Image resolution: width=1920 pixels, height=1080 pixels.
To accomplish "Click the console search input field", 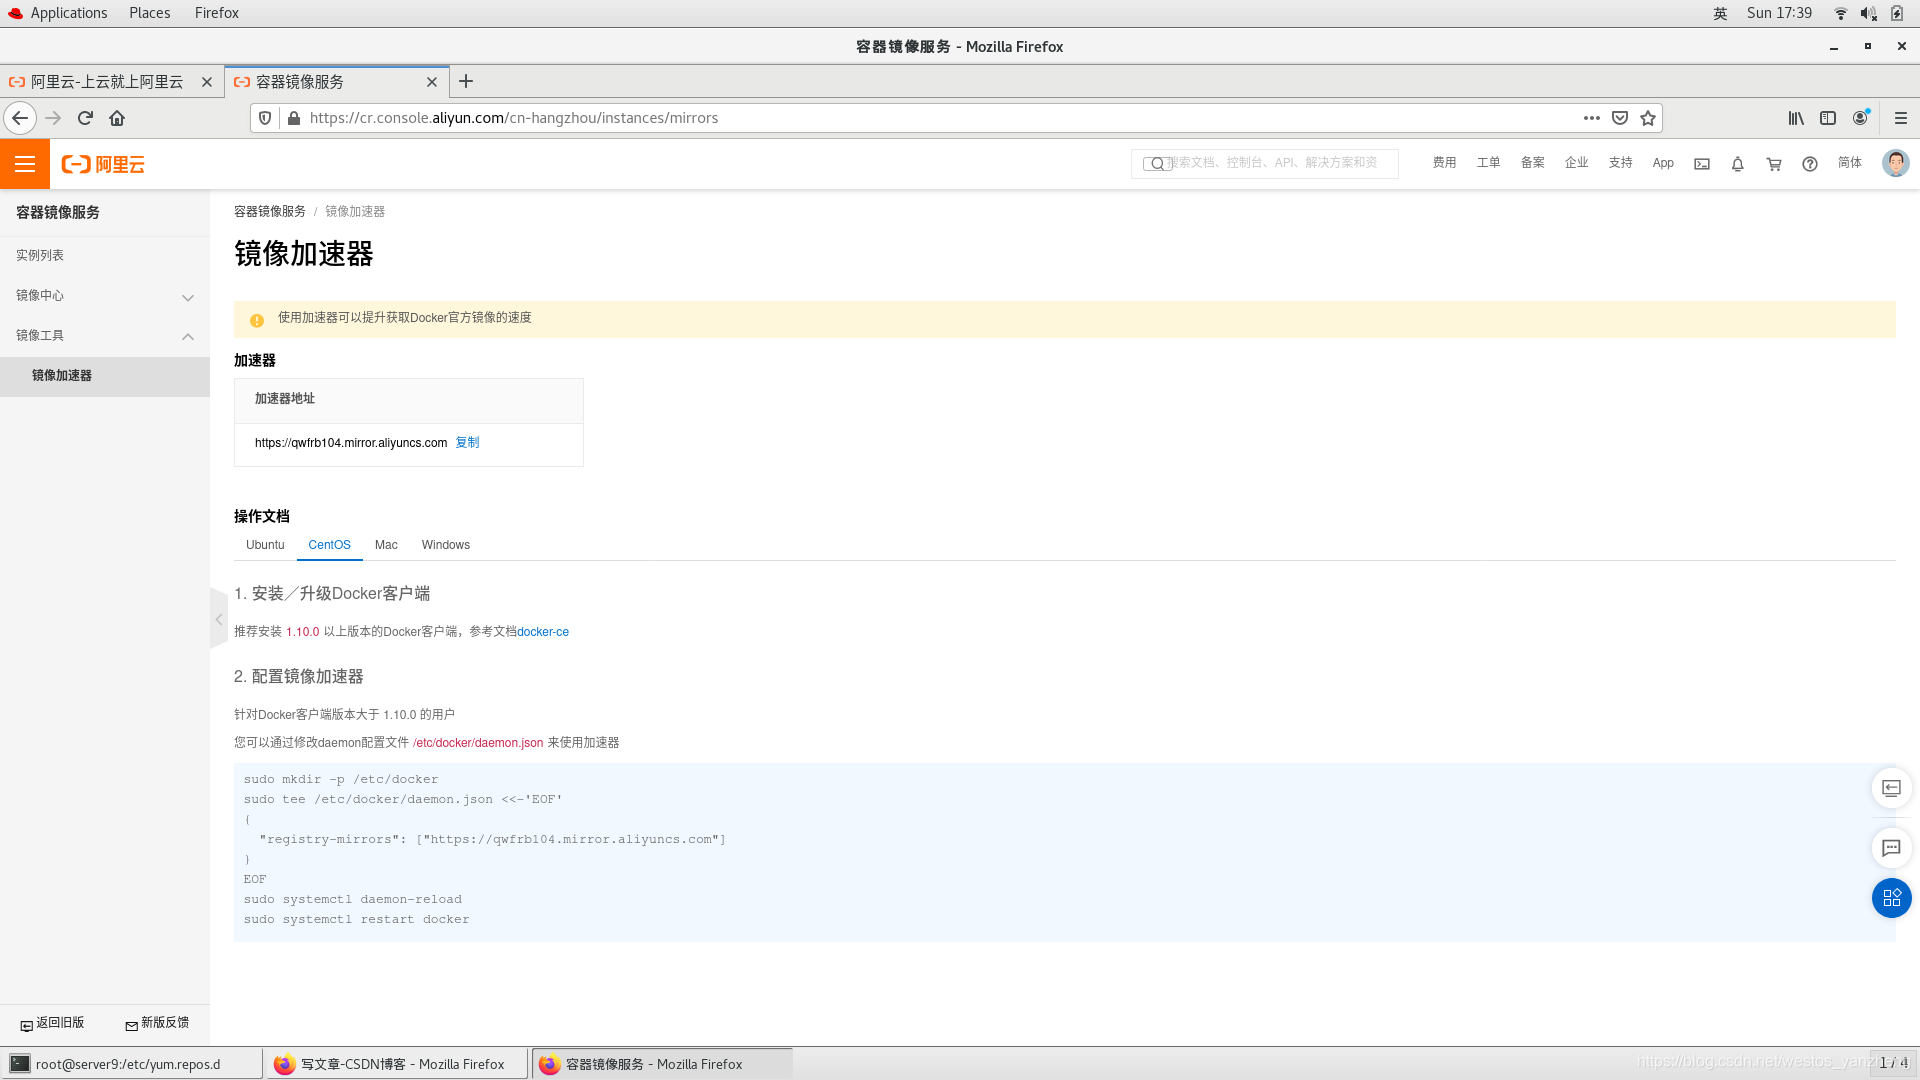I will tap(1275, 163).
